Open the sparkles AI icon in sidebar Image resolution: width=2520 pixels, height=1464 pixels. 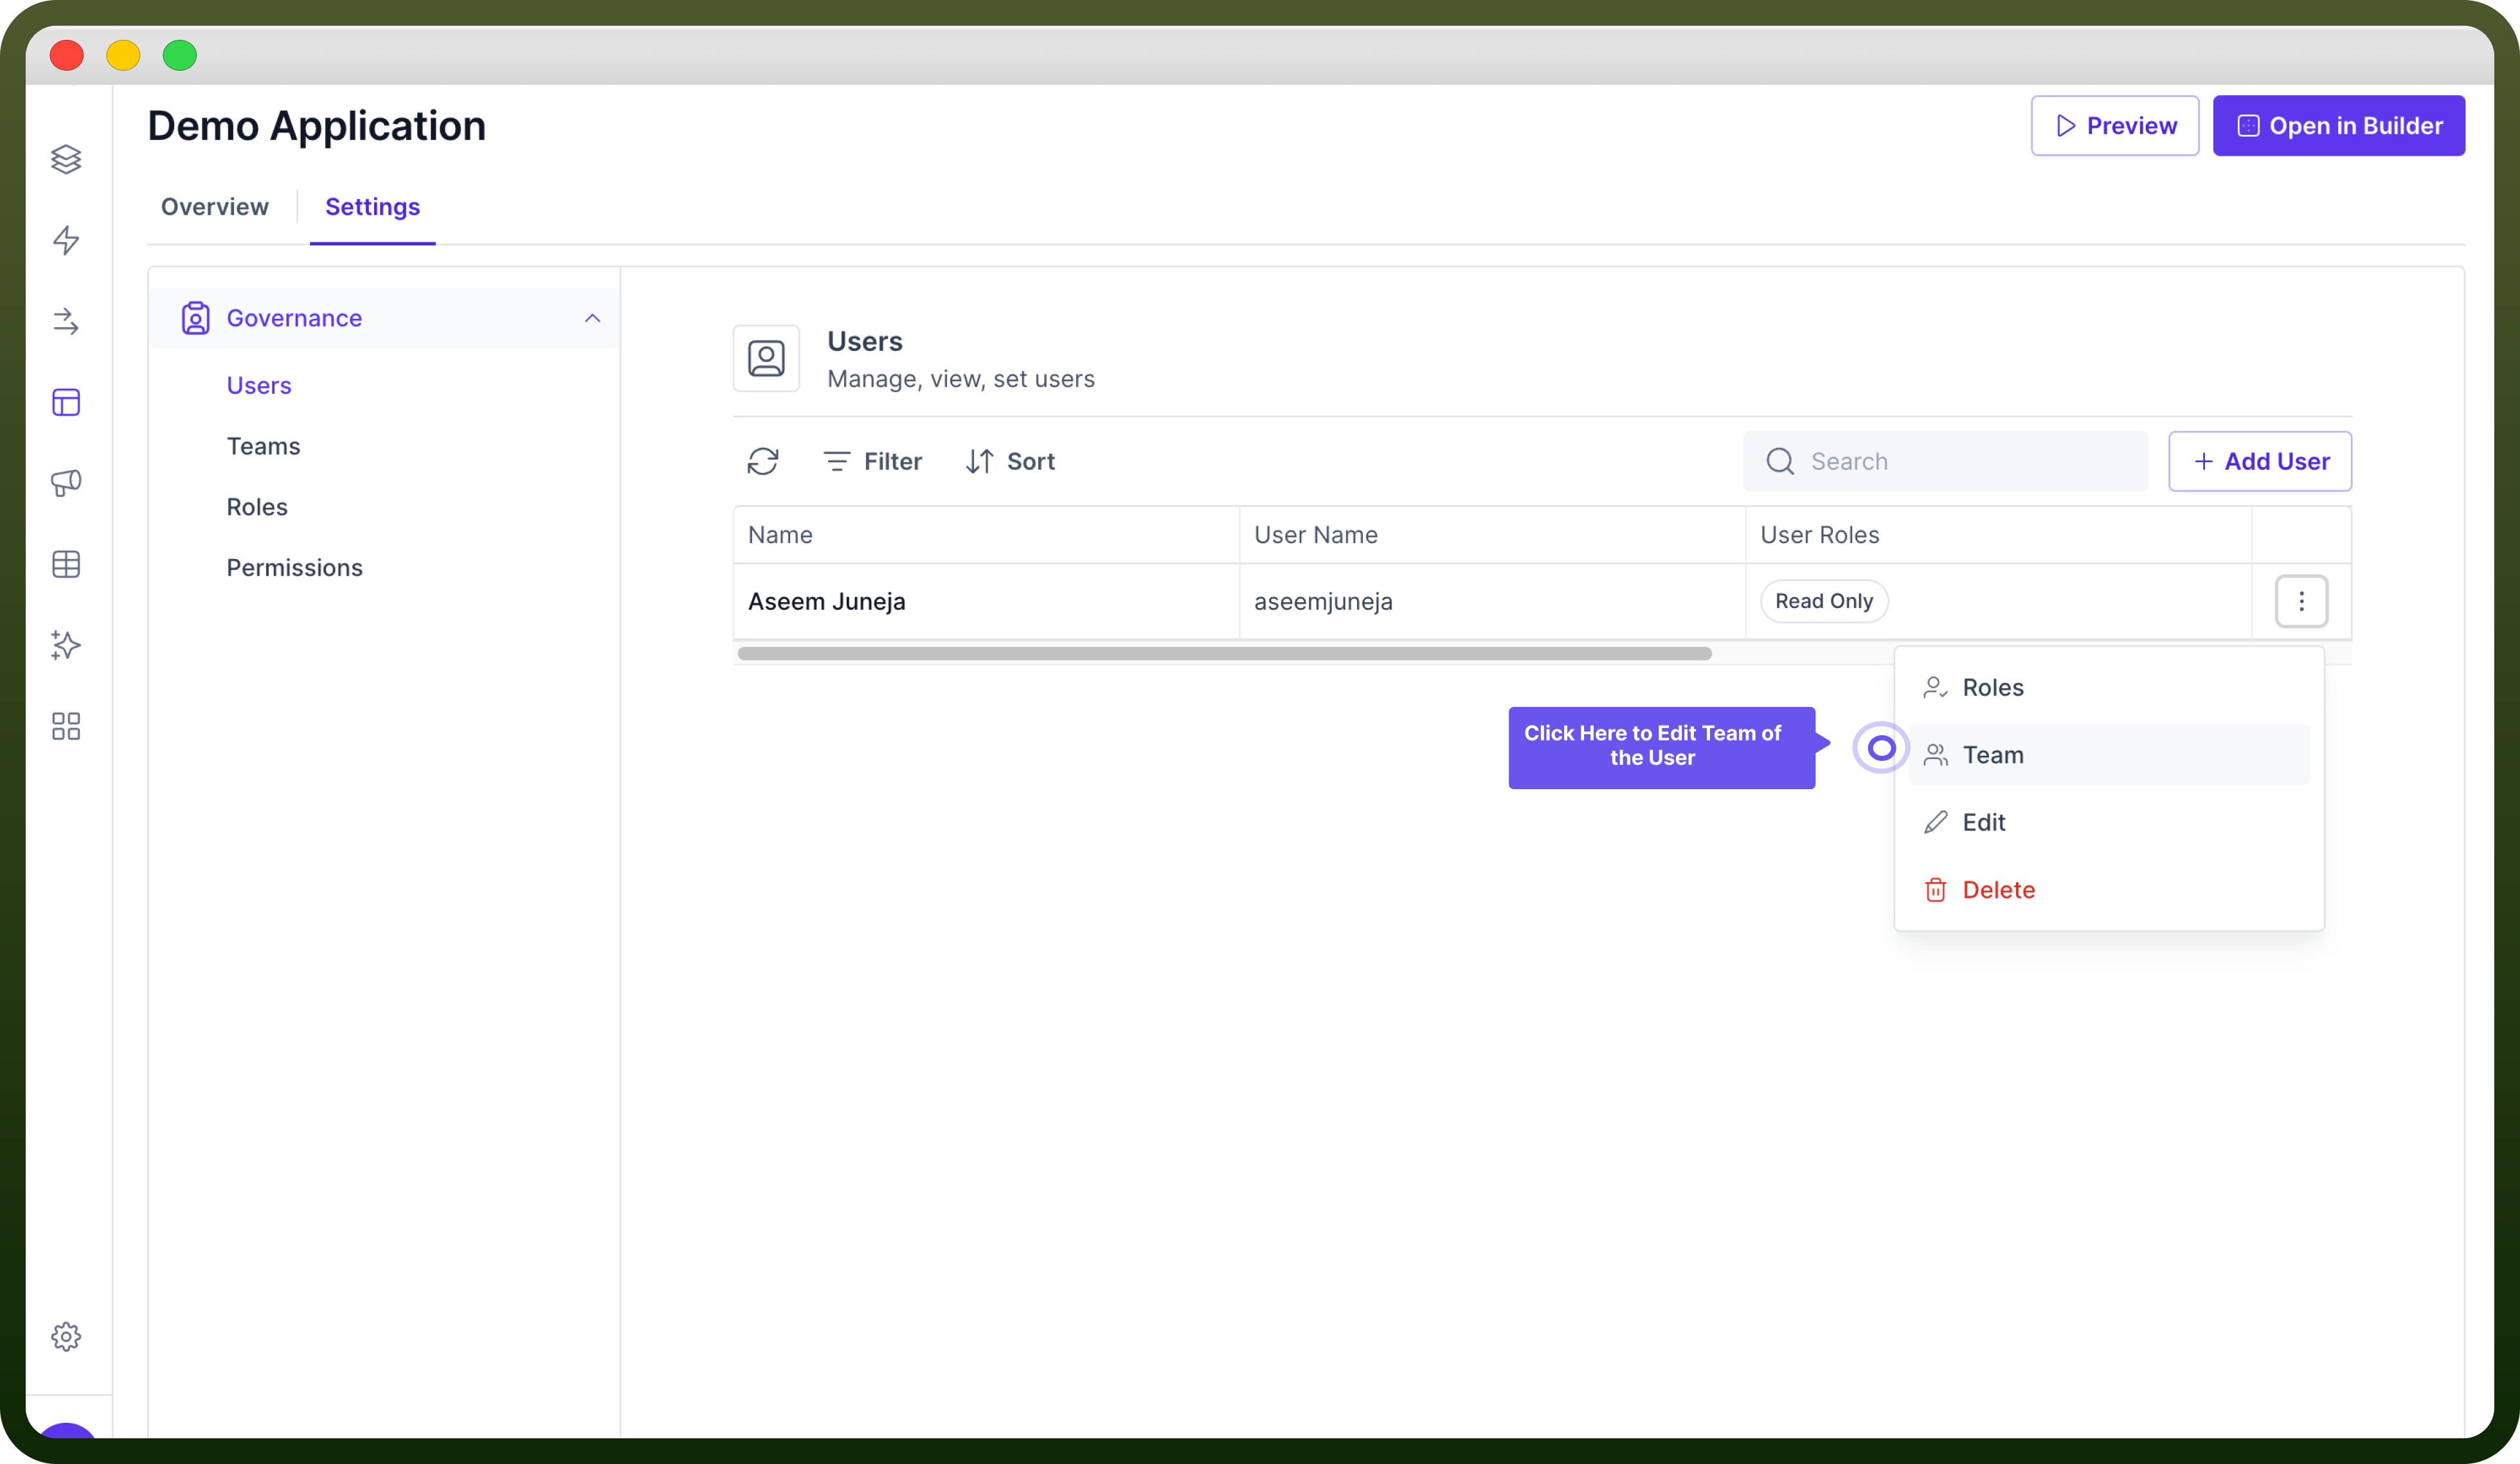click(x=66, y=645)
